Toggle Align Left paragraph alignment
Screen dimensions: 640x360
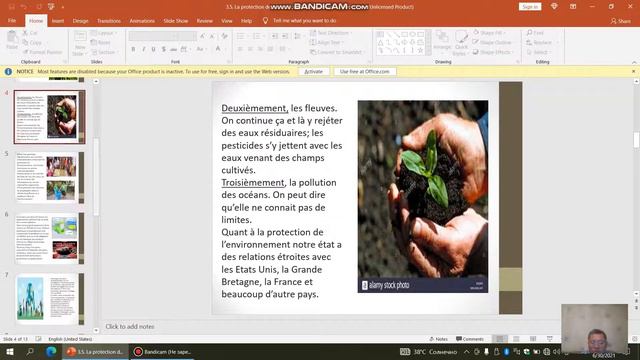click(x=240, y=49)
